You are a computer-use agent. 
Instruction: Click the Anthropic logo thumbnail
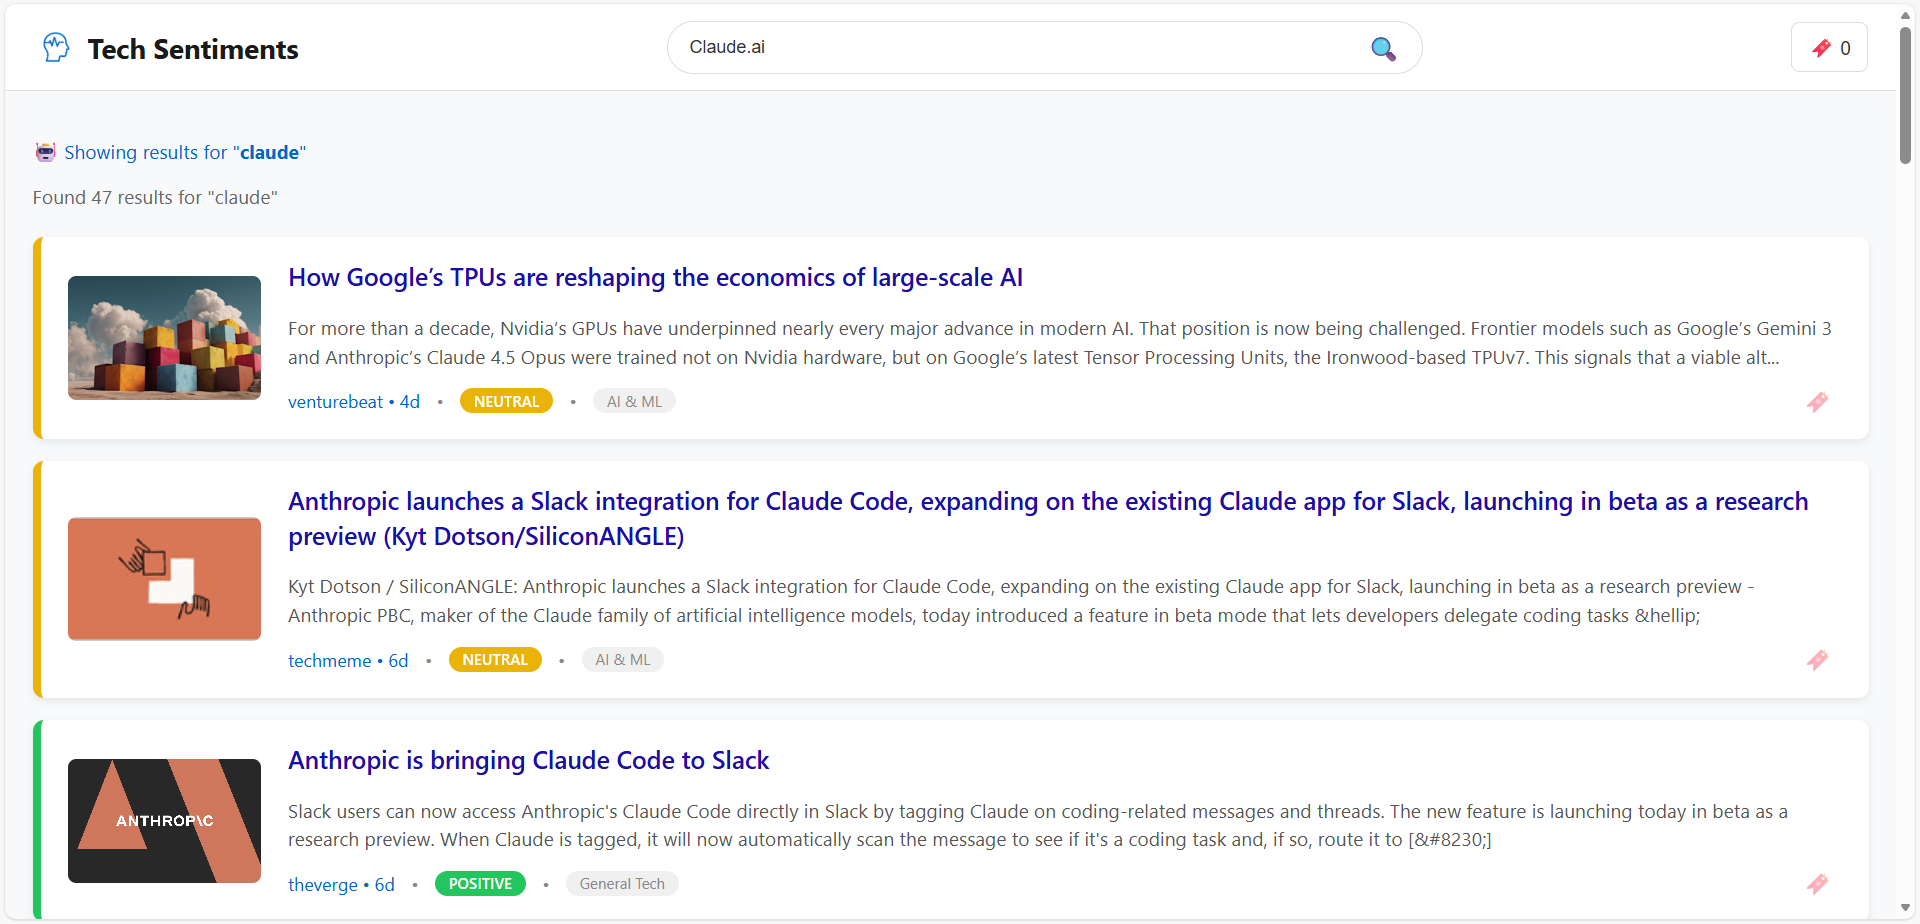click(164, 821)
